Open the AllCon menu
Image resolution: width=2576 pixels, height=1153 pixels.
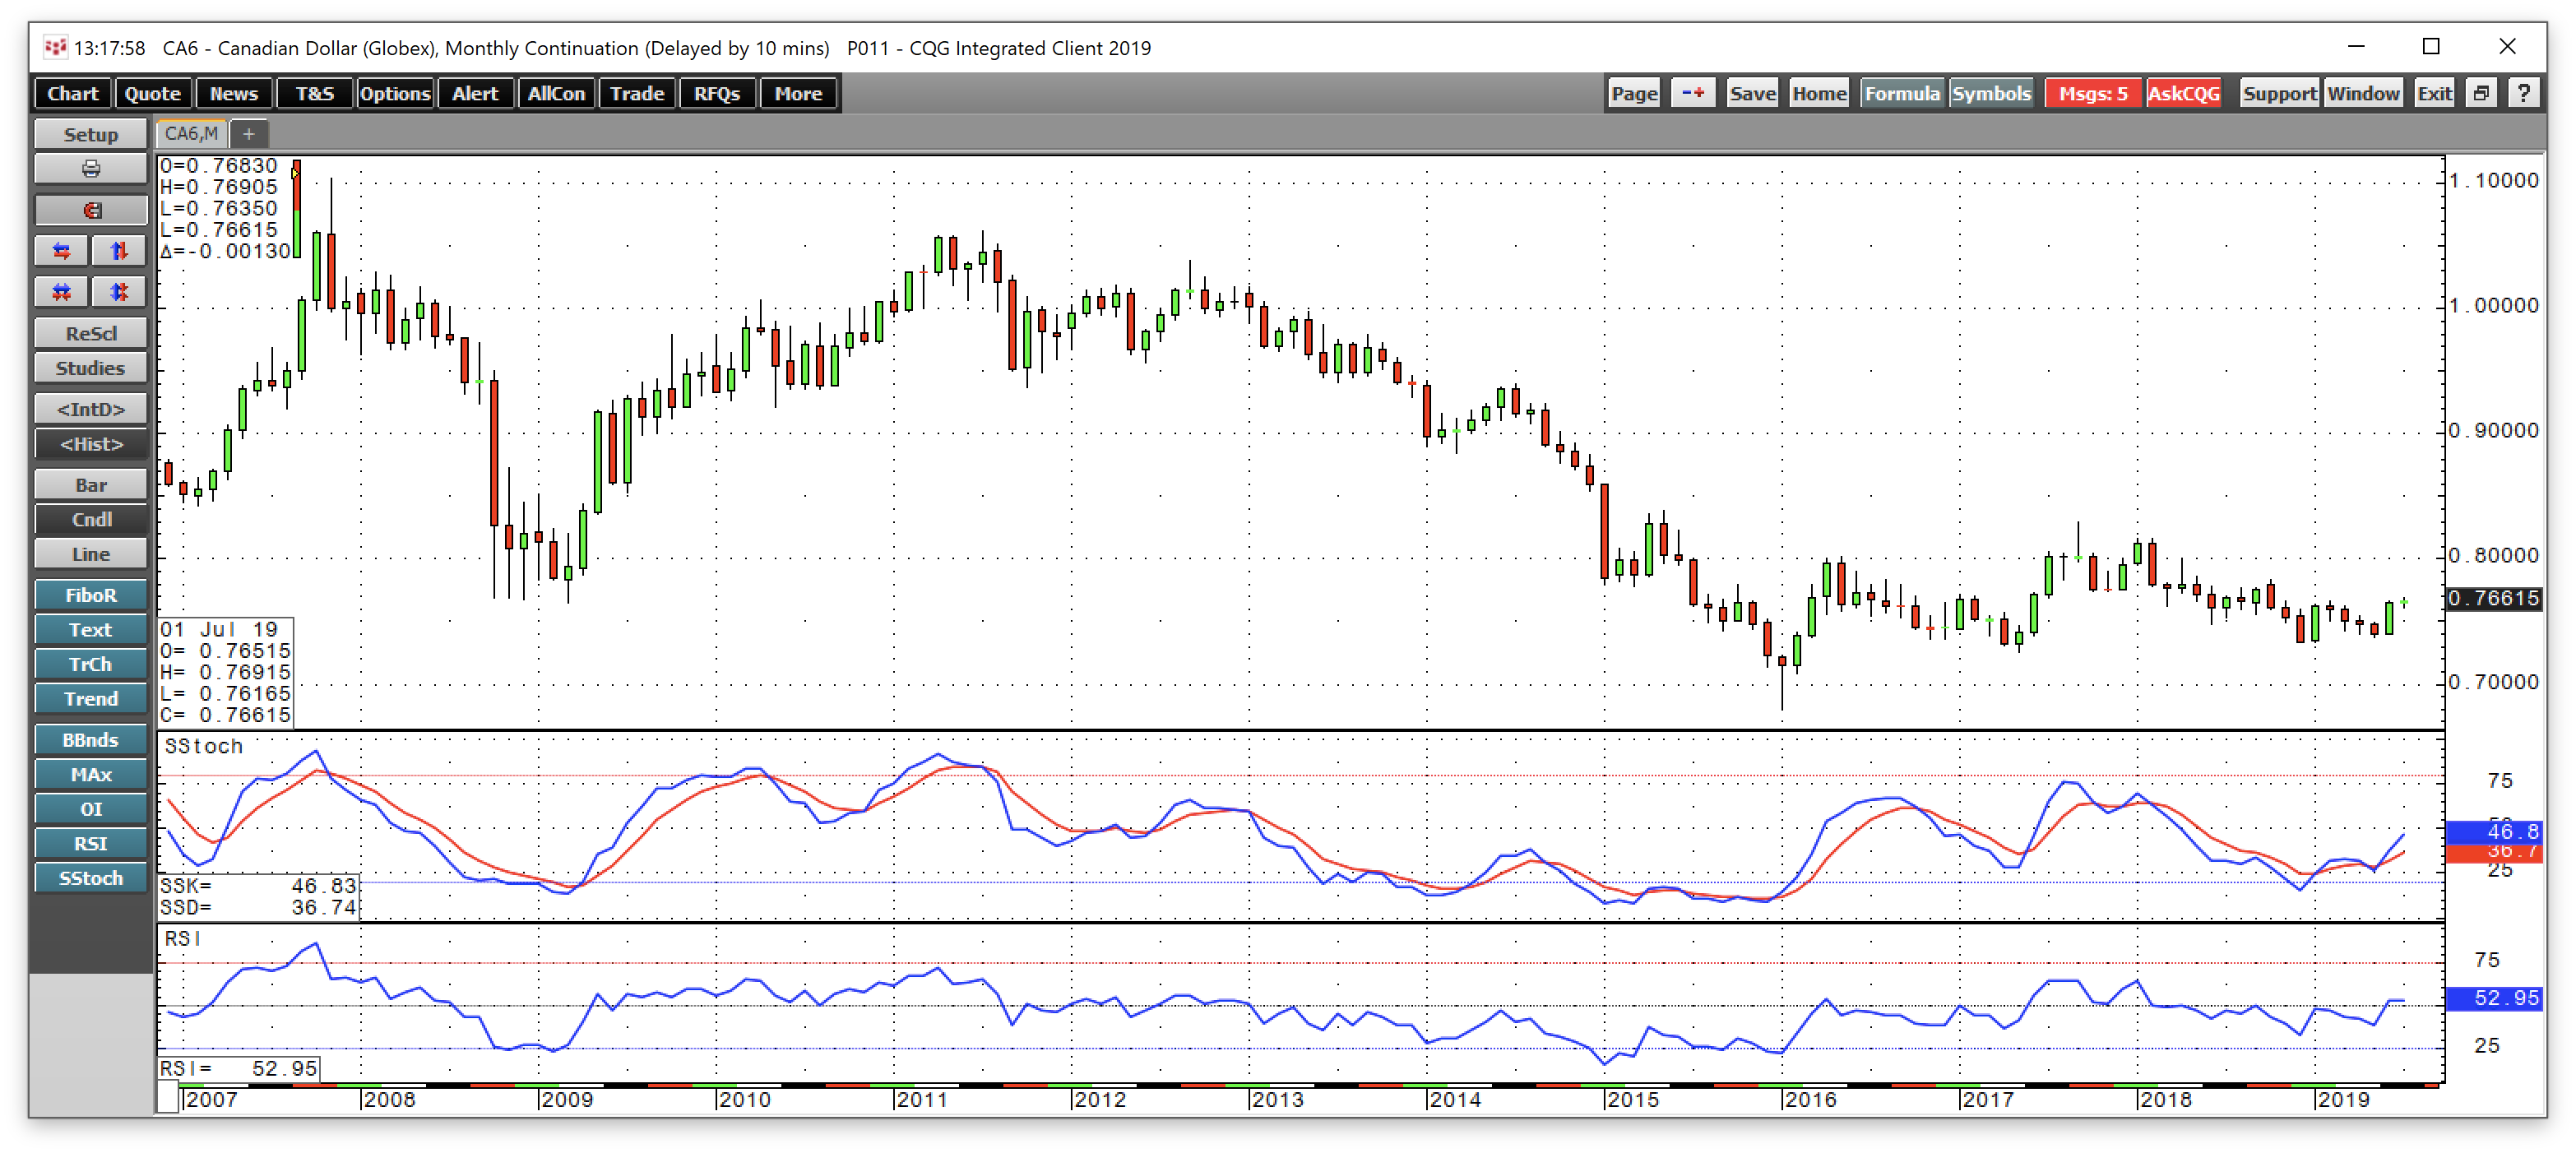(556, 93)
